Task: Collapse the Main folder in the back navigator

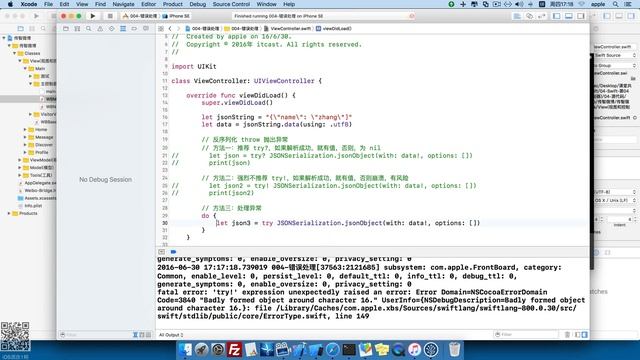Action: 25,69
